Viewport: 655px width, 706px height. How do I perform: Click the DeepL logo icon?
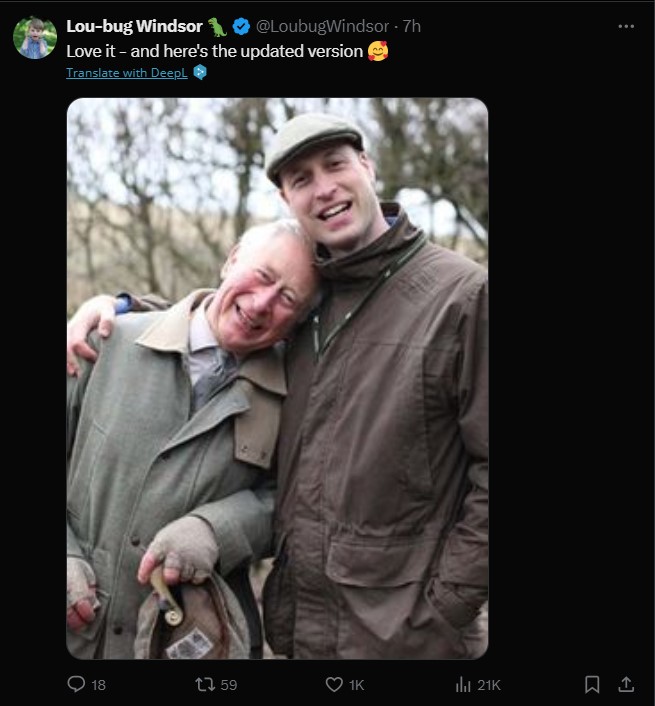click(200, 72)
